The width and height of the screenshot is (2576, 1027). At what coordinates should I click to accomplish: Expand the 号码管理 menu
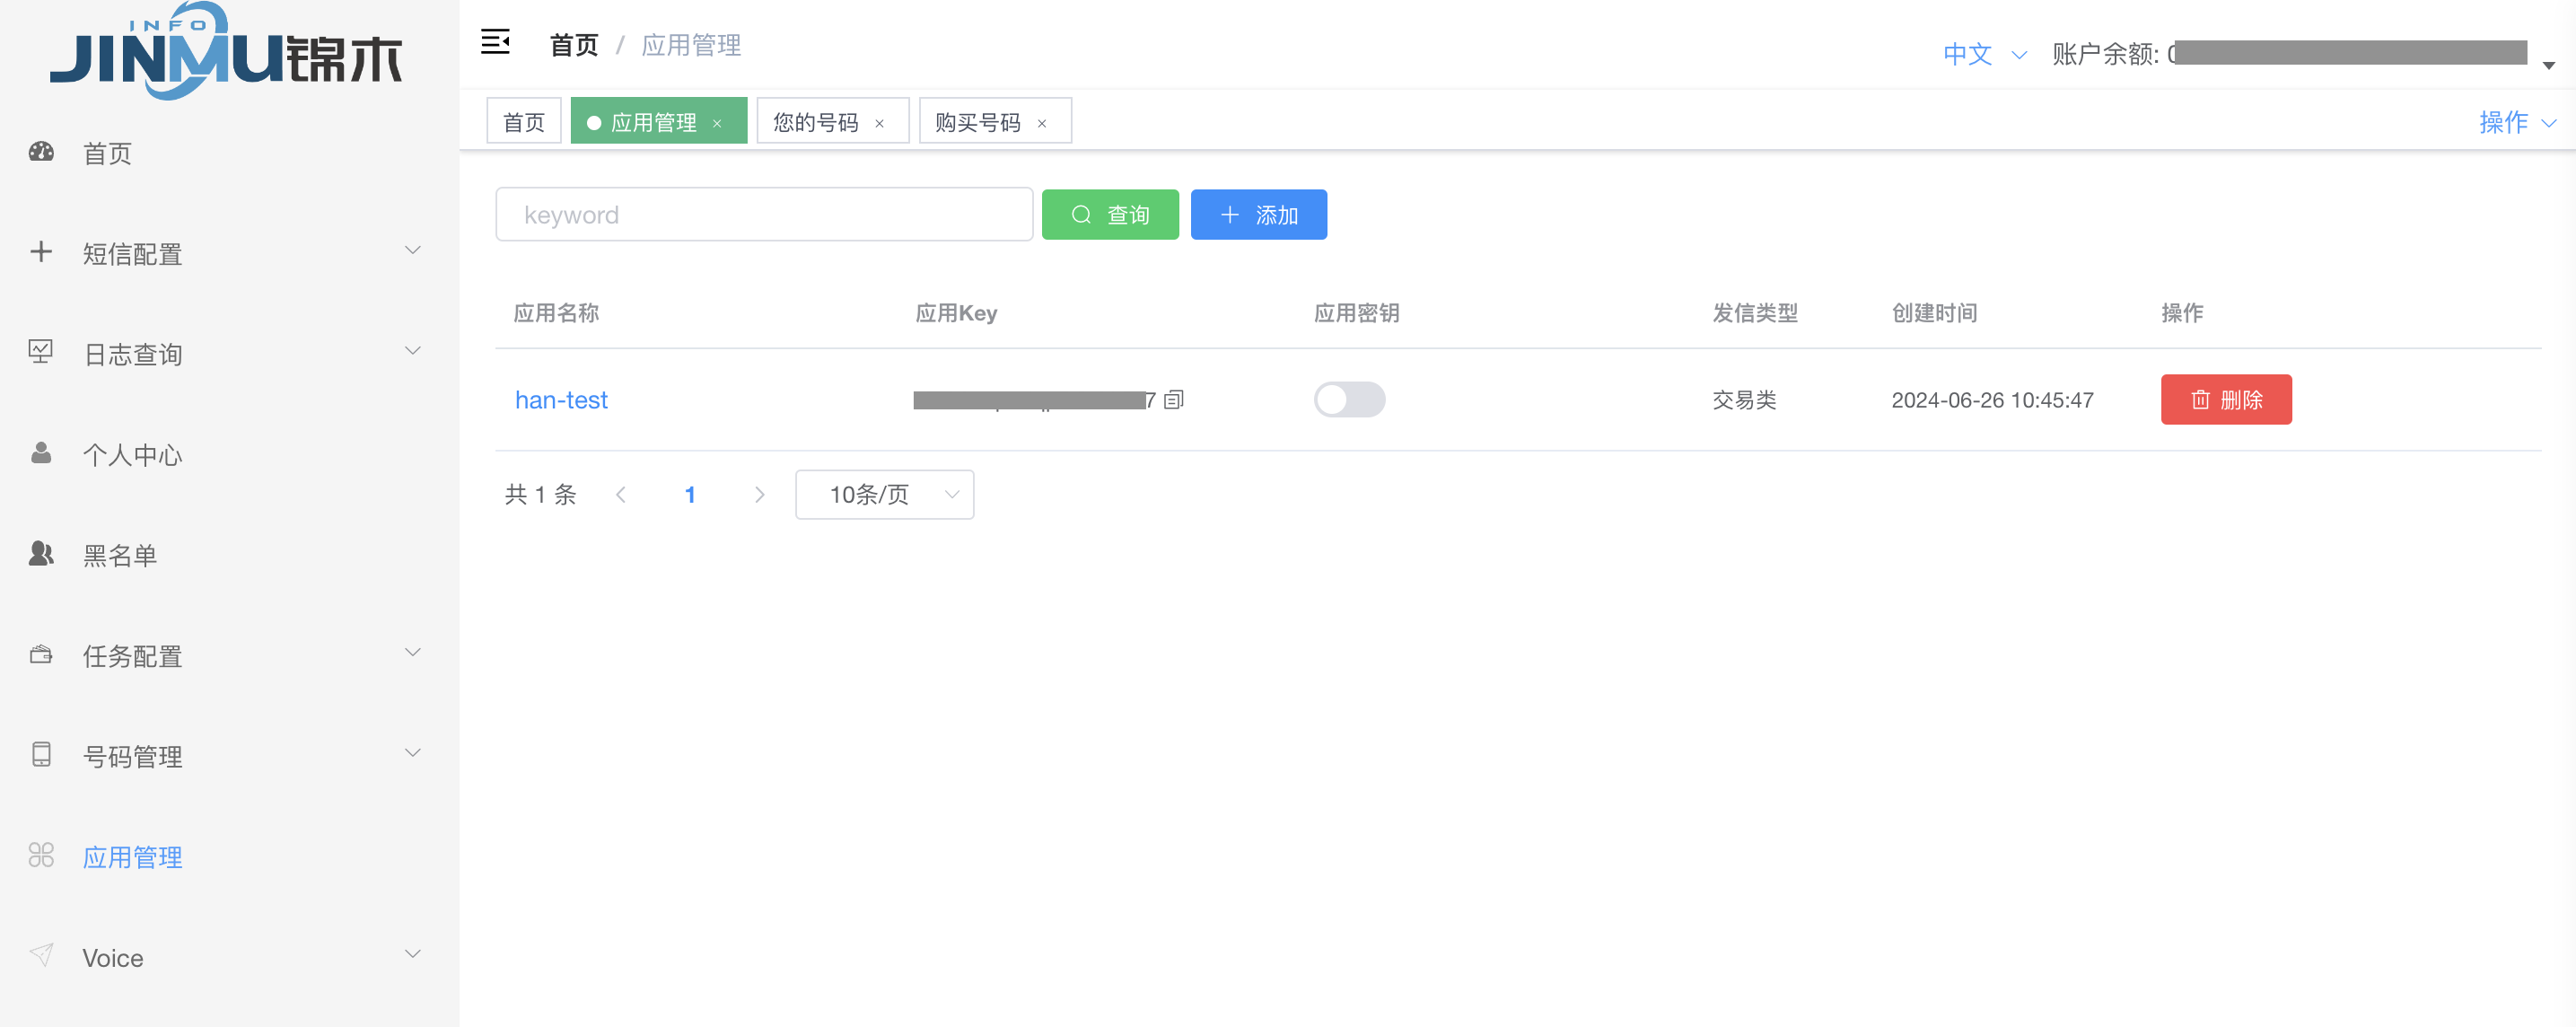(412, 752)
